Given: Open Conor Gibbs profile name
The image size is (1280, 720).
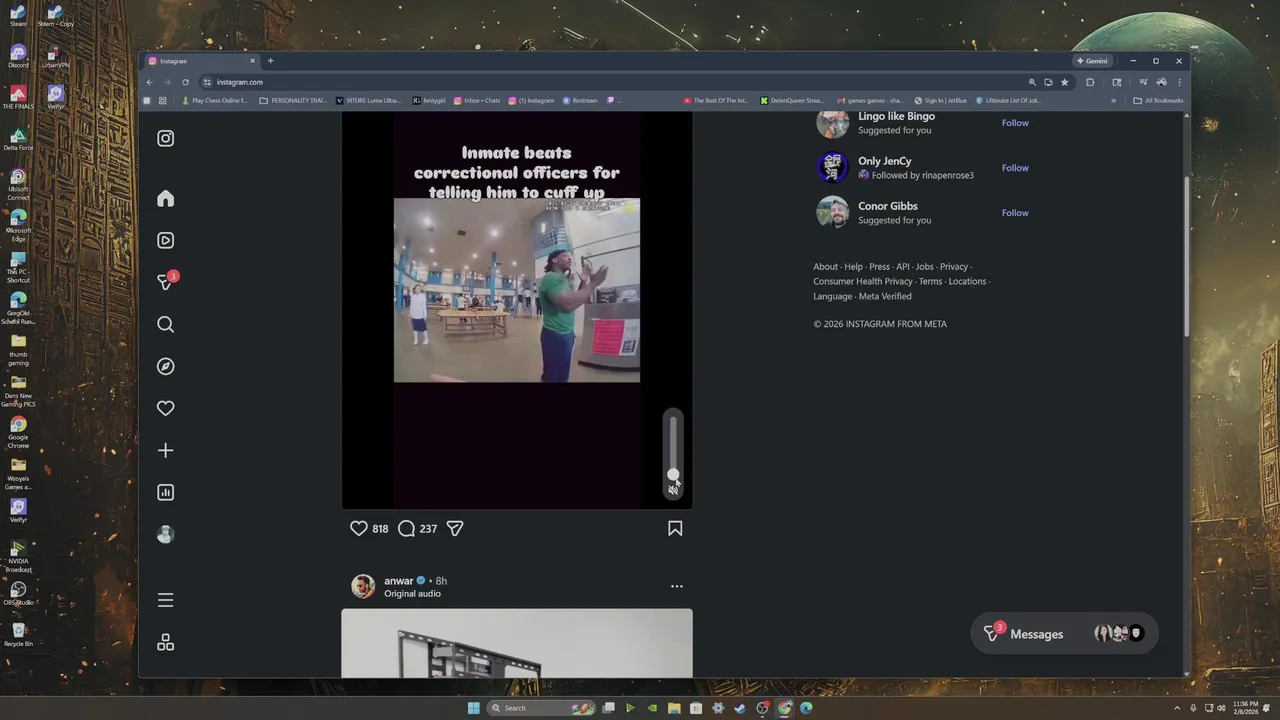Looking at the screenshot, I should click(x=888, y=206).
